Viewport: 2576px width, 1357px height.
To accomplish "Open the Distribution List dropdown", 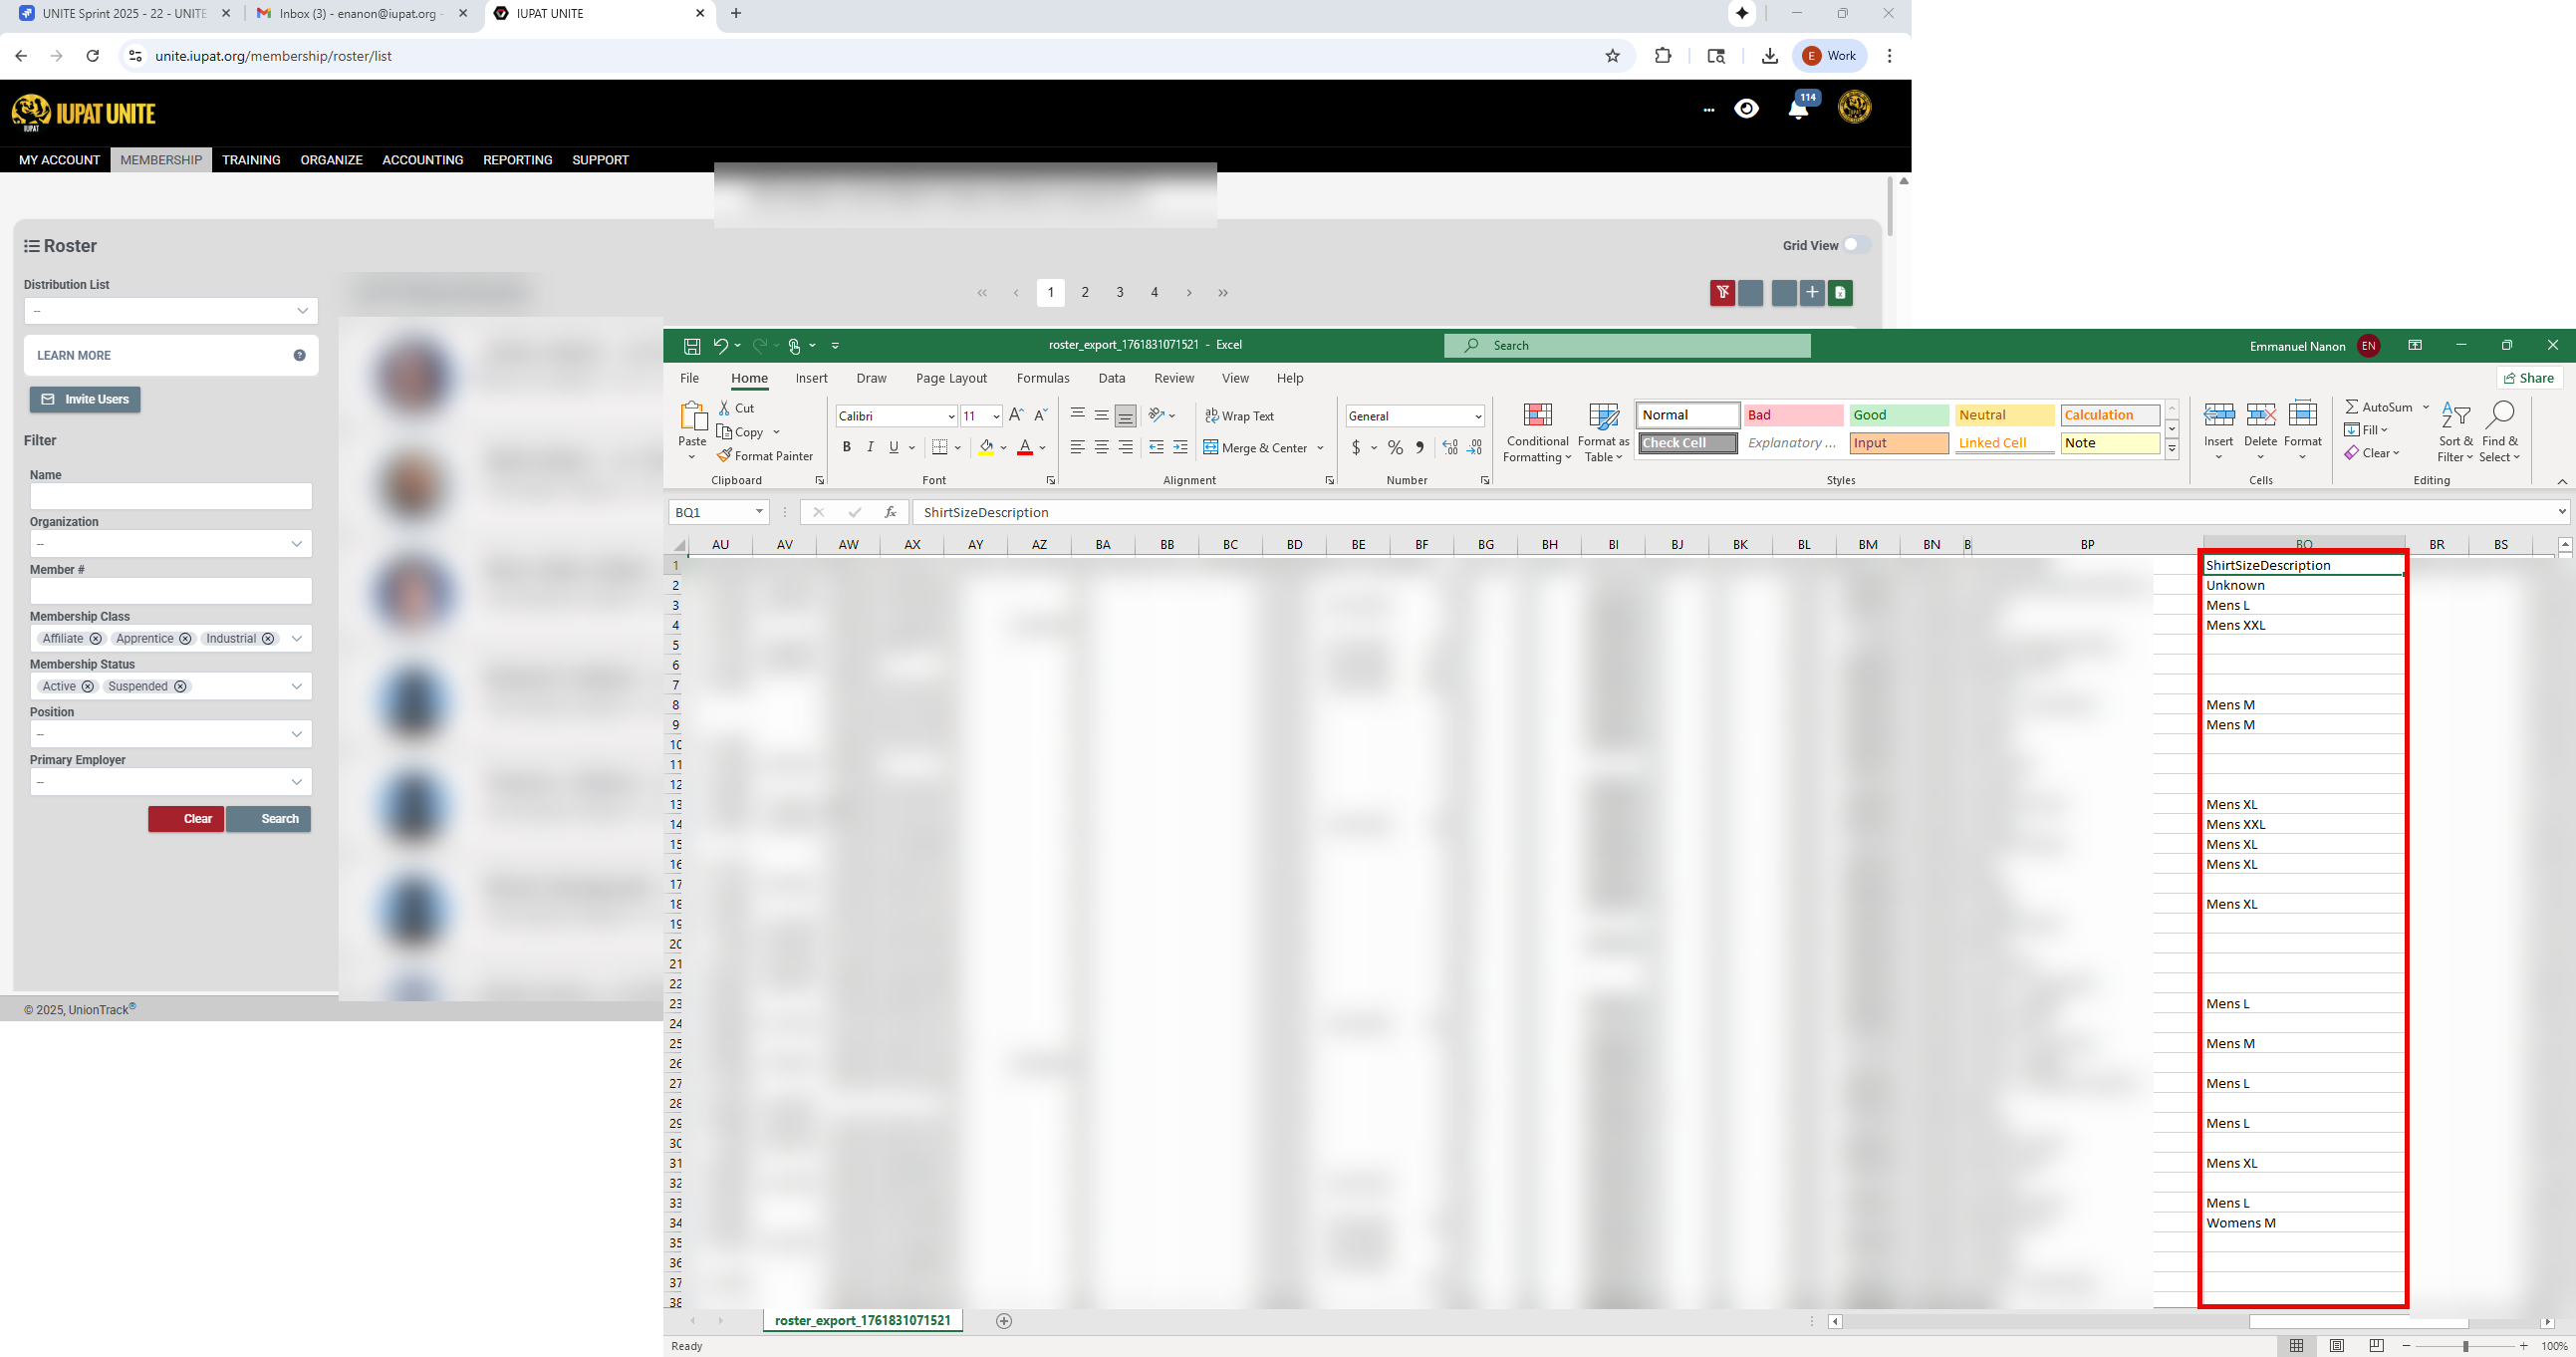I will 171,311.
